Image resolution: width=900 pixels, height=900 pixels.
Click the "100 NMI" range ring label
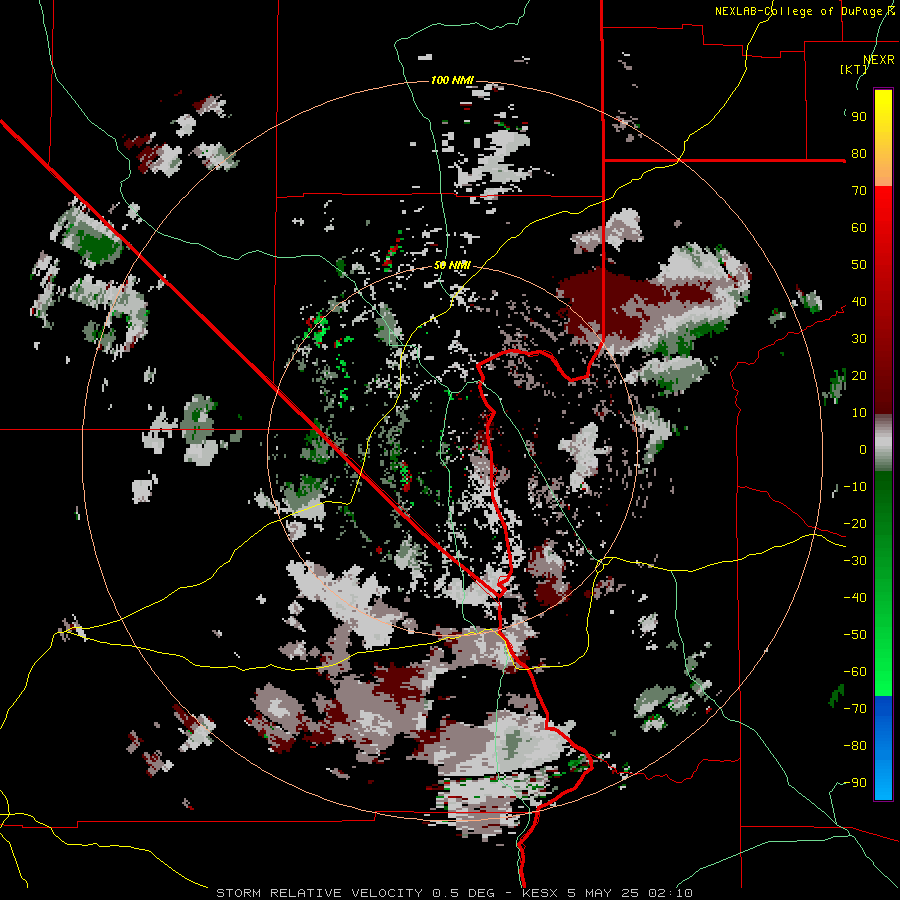point(452,80)
